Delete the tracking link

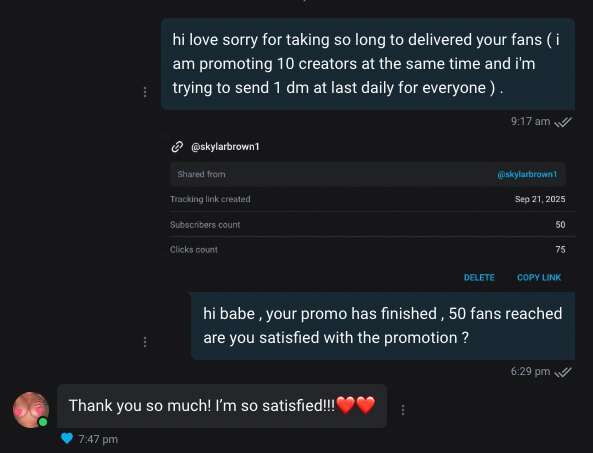click(x=479, y=278)
